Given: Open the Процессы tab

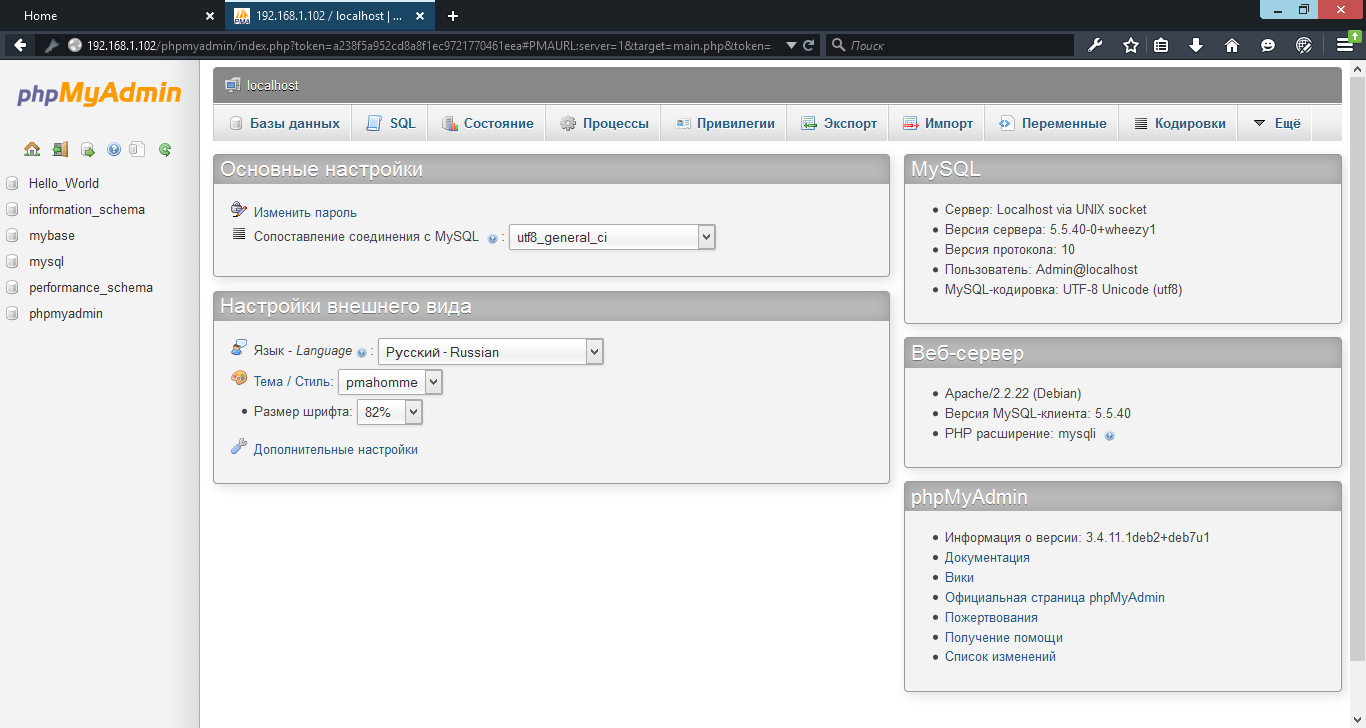Looking at the screenshot, I should click(x=603, y=123).
